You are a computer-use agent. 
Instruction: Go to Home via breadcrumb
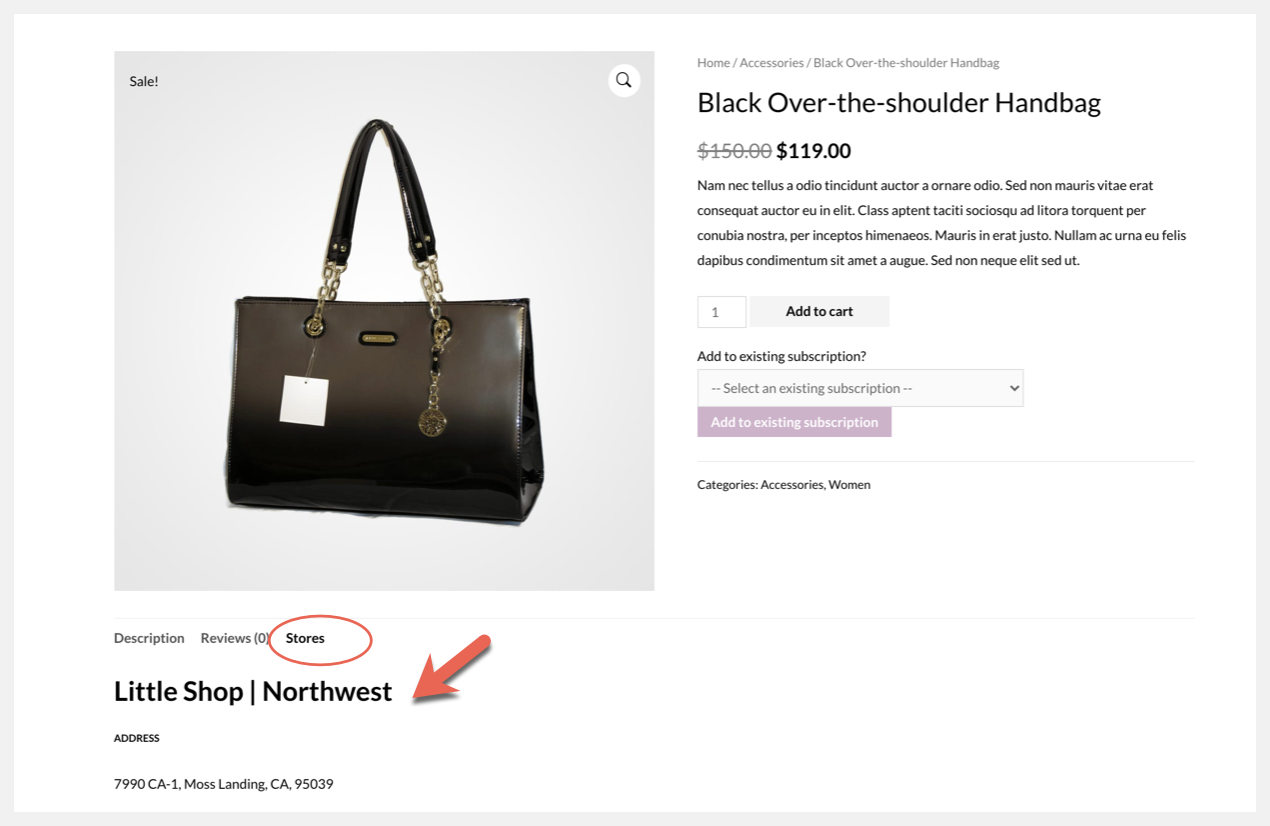point(713,63)
